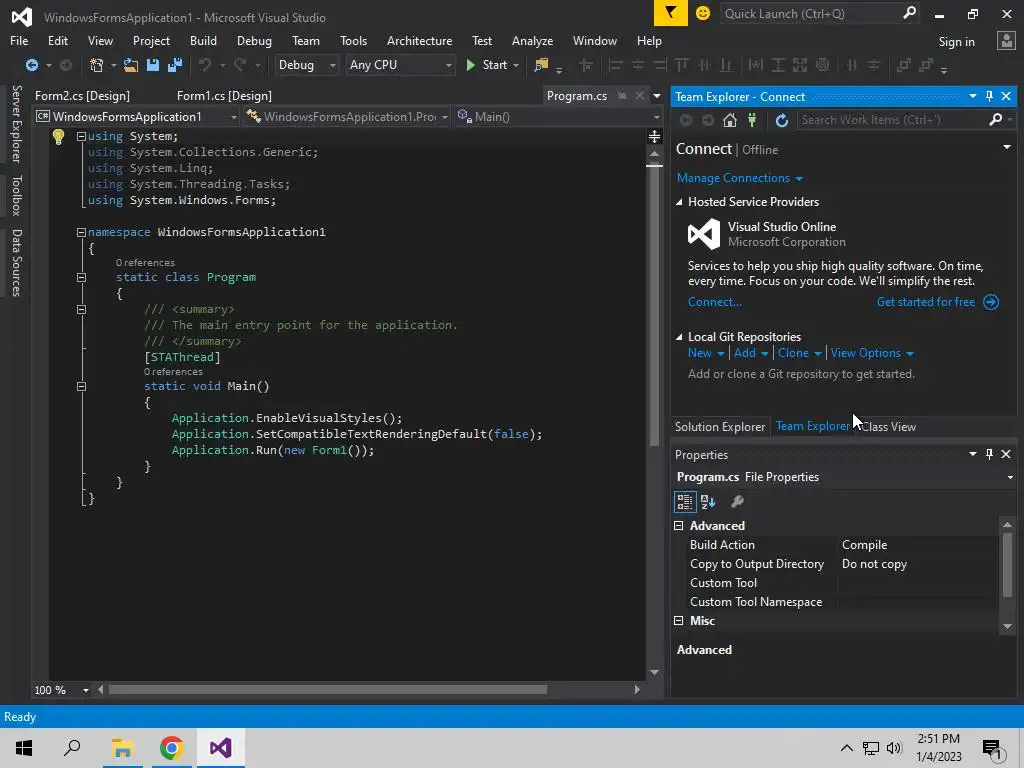
Task: Click the Property Pages wrench icon
Action: [737, 502]
